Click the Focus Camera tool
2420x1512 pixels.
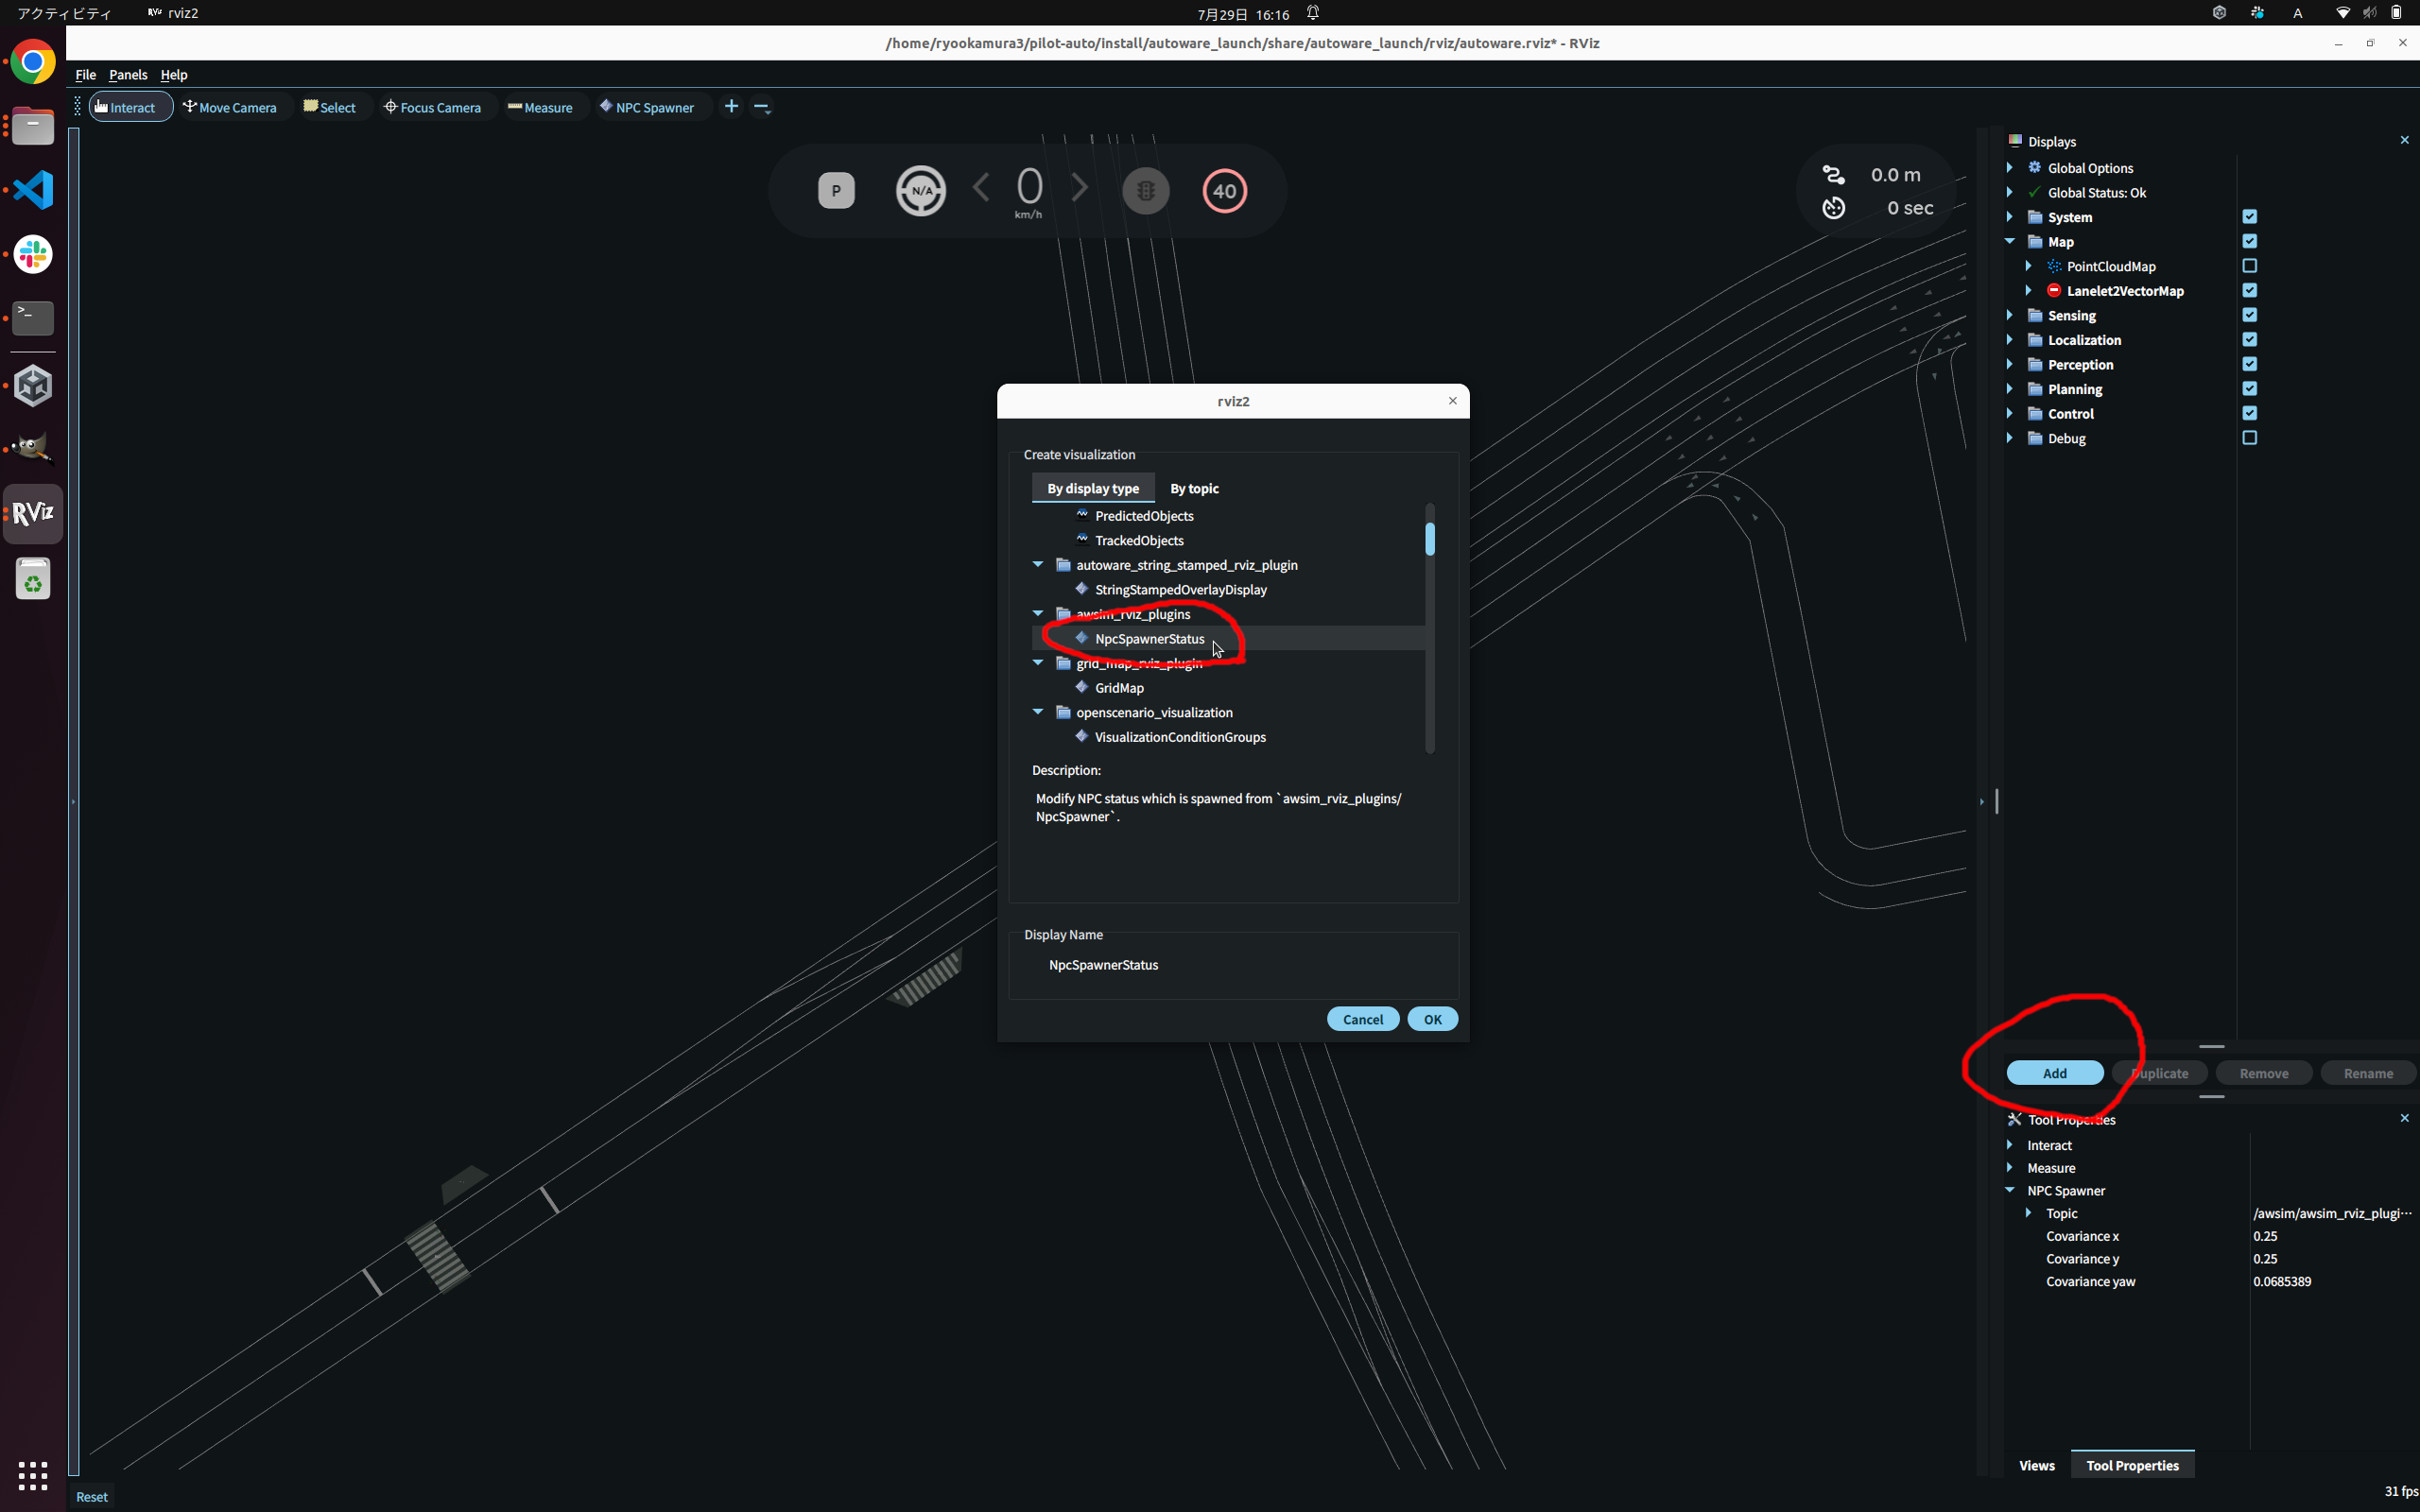[x=432, y=107]
